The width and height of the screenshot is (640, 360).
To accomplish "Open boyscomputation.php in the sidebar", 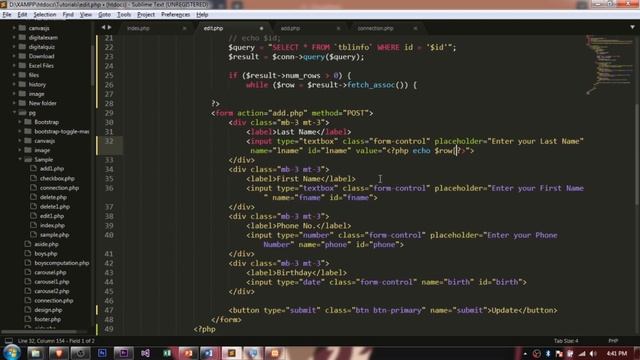I will point(62,263).
